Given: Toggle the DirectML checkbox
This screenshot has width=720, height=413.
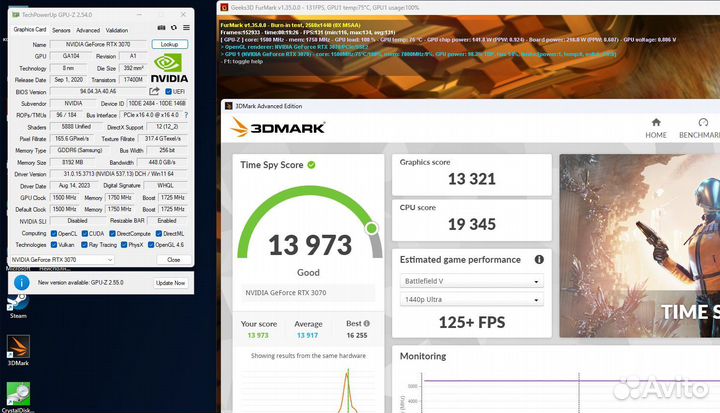Looking at the screenshot, I should coord(159,233).
